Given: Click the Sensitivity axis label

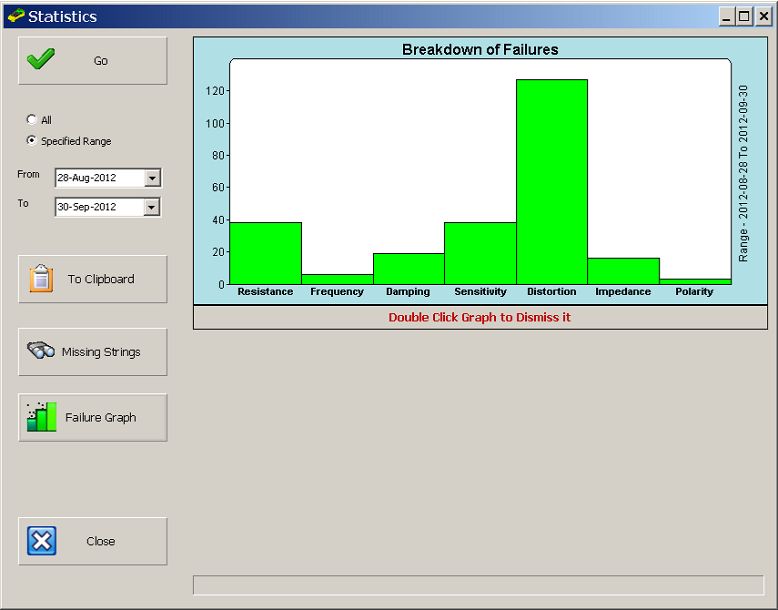Looking at the screenshot, I should coord(480,291).
